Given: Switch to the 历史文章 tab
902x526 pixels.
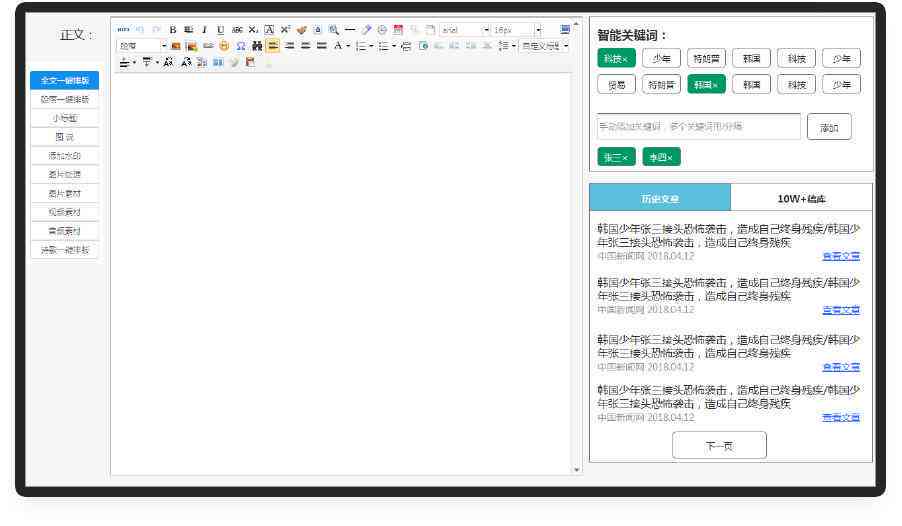Looking at the screenshot, I should [660, 199].
